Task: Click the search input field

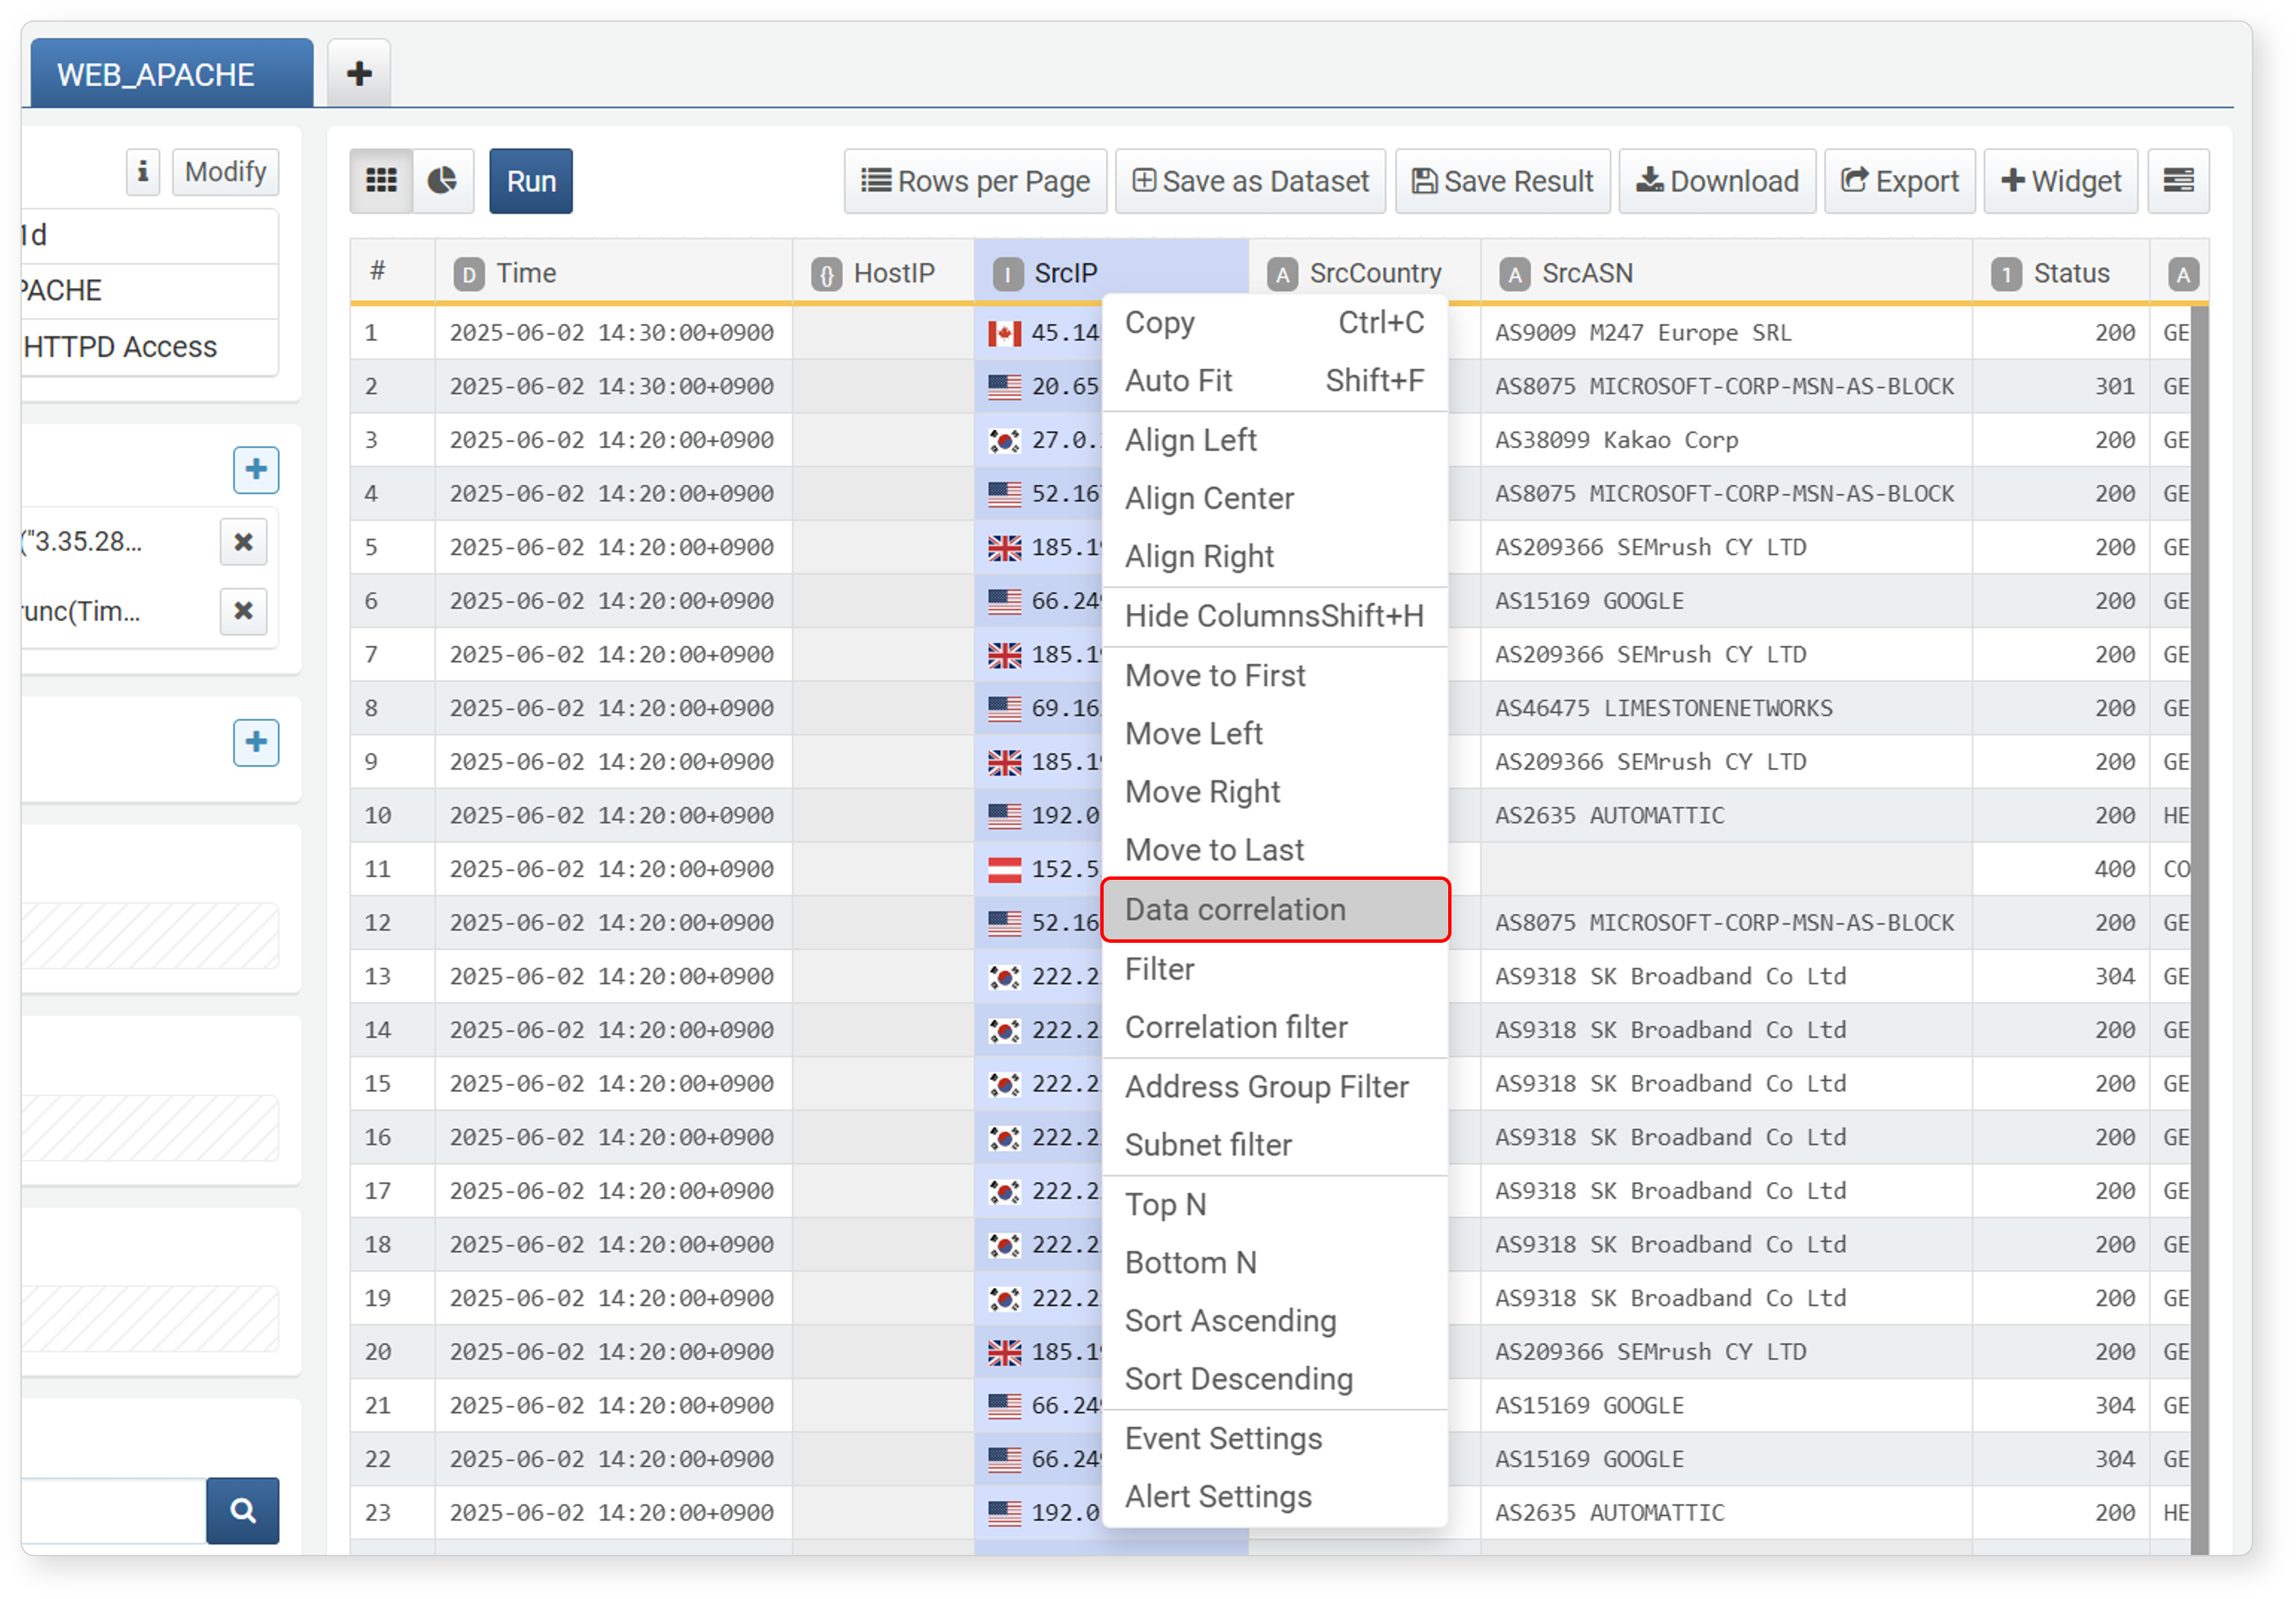Action: (x=114, y=1510)
